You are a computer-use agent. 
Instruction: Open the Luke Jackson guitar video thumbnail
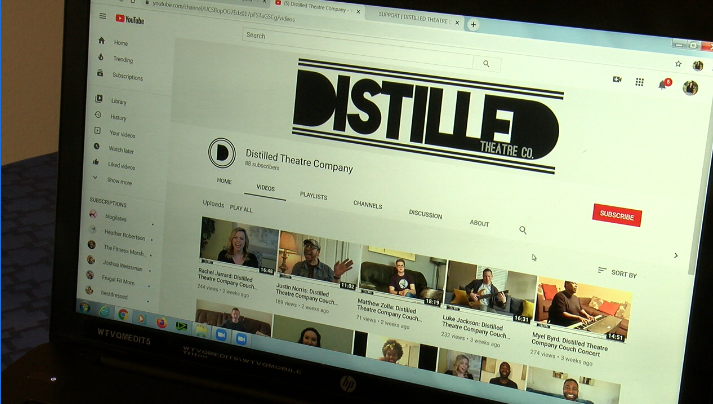pos(490,292)
